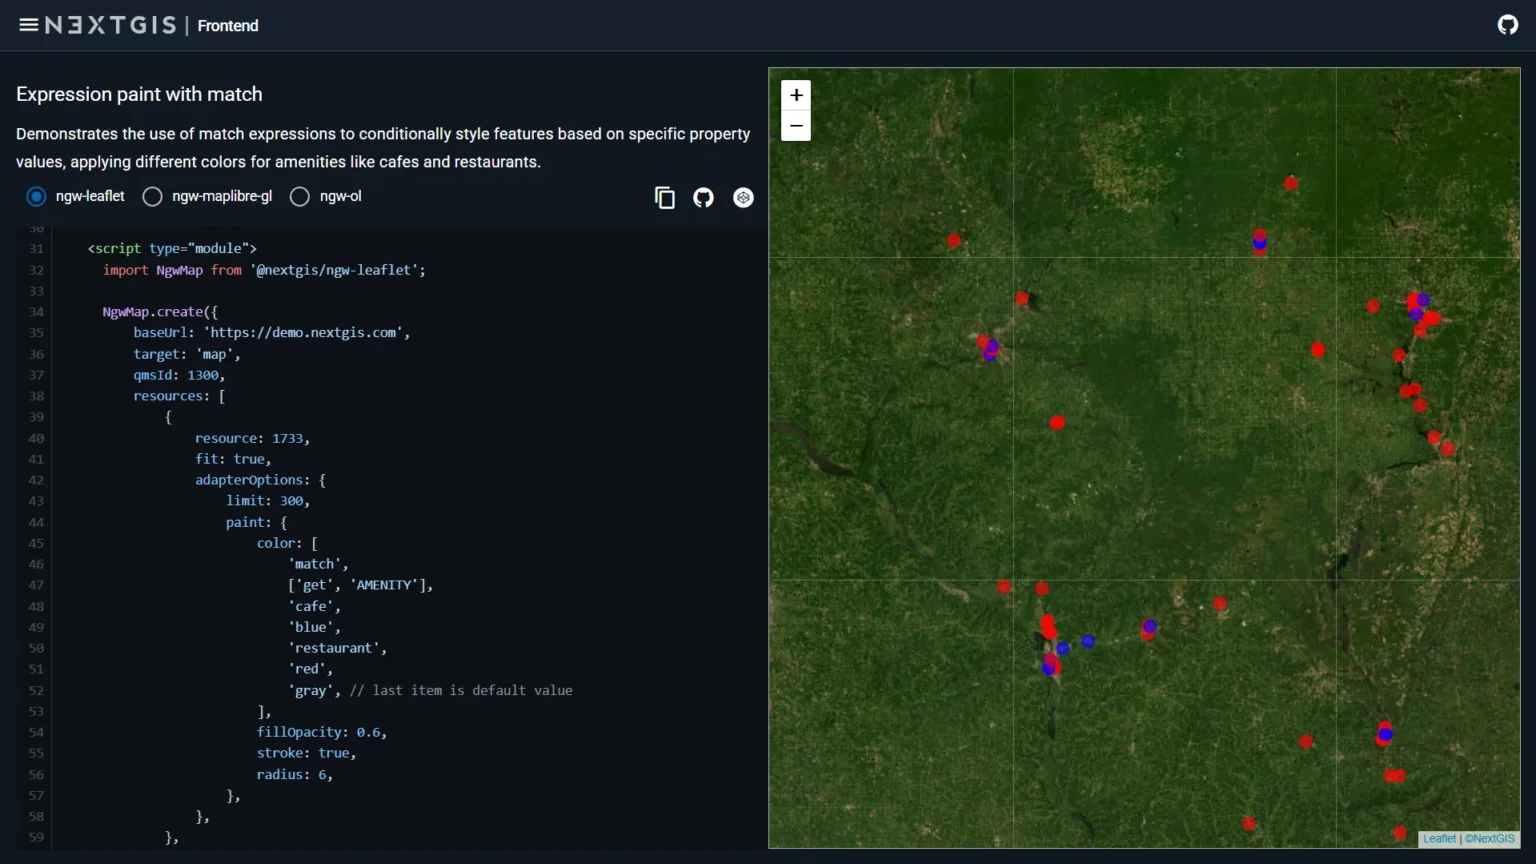The height and width of the screenshot is (864, 1536).
Task: Click the script type="module" code line
Action: (172, 249)
